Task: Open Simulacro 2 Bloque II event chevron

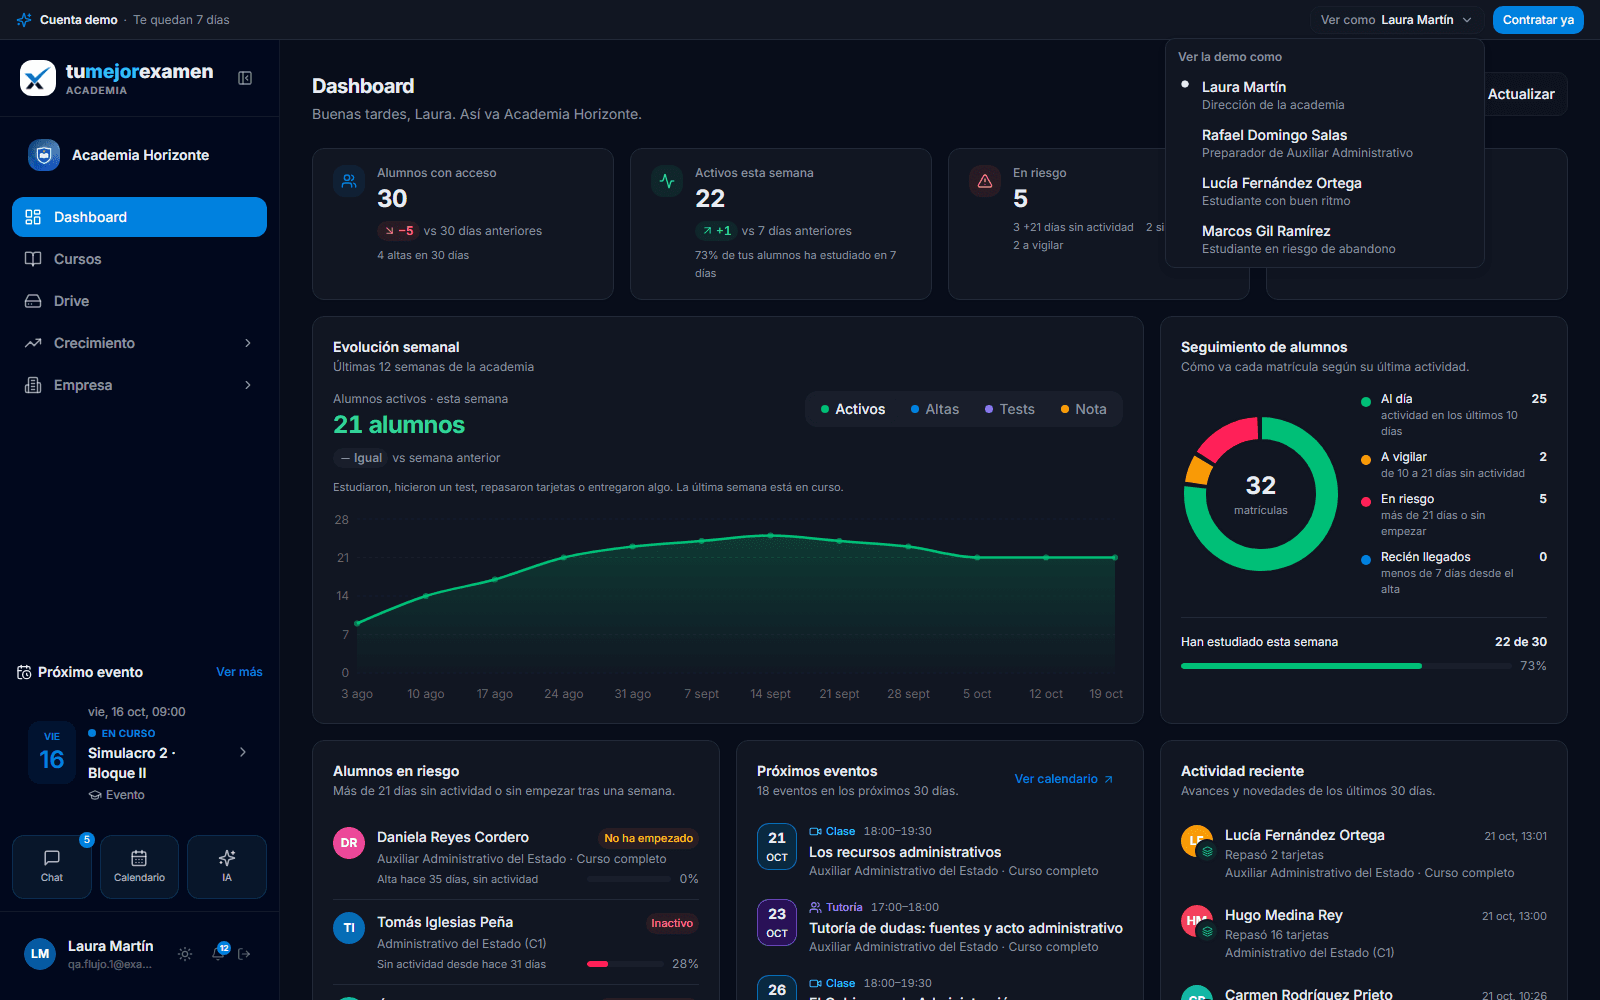Action: [x=243, y=752]
